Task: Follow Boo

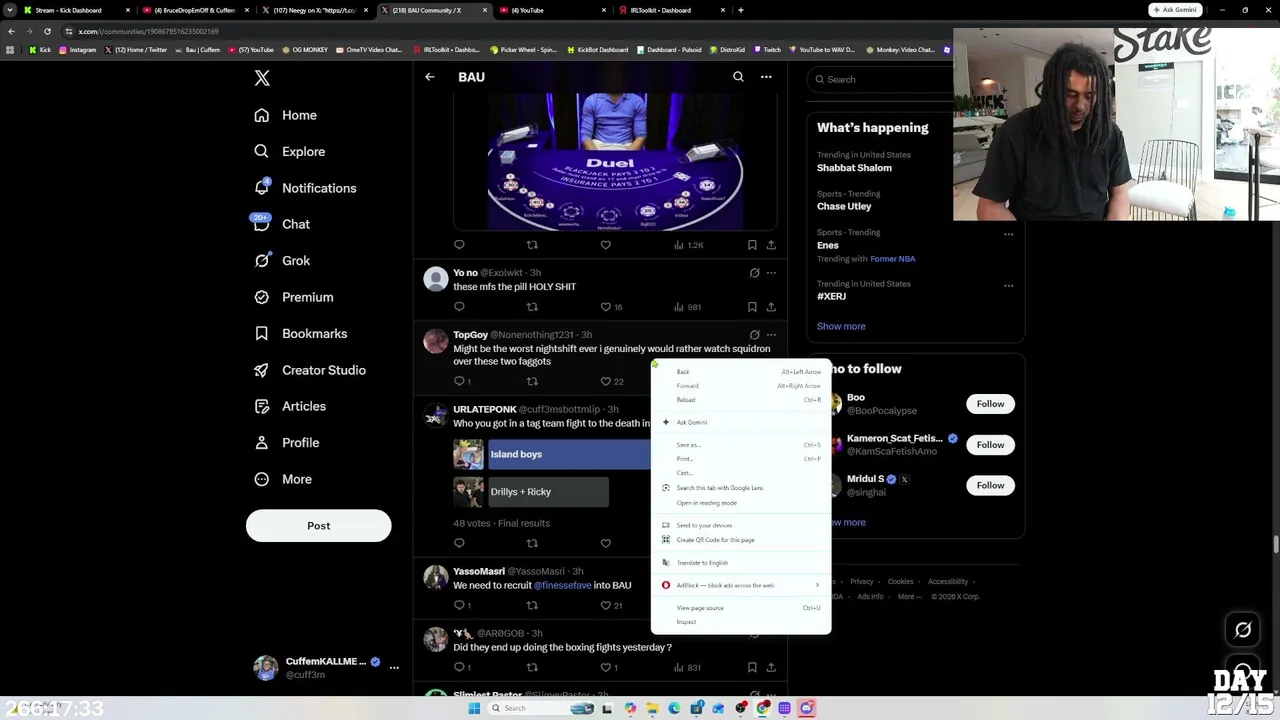Action: point(990,404)
